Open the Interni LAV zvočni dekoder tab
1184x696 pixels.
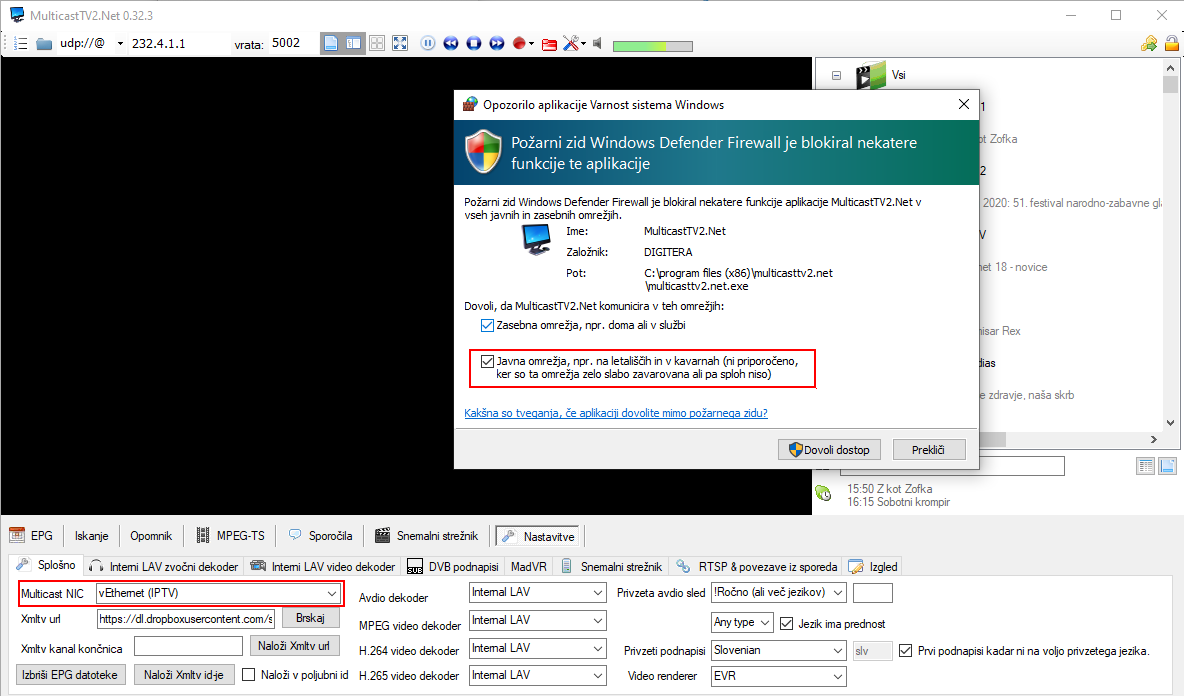[163, 567]
